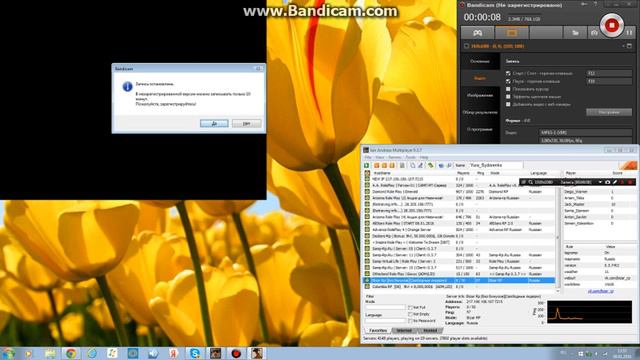Image resolution: width=640 pixels, height=360 pixels.
Task: Open the О программе tab in Bandicam
Action: (480, 129)
